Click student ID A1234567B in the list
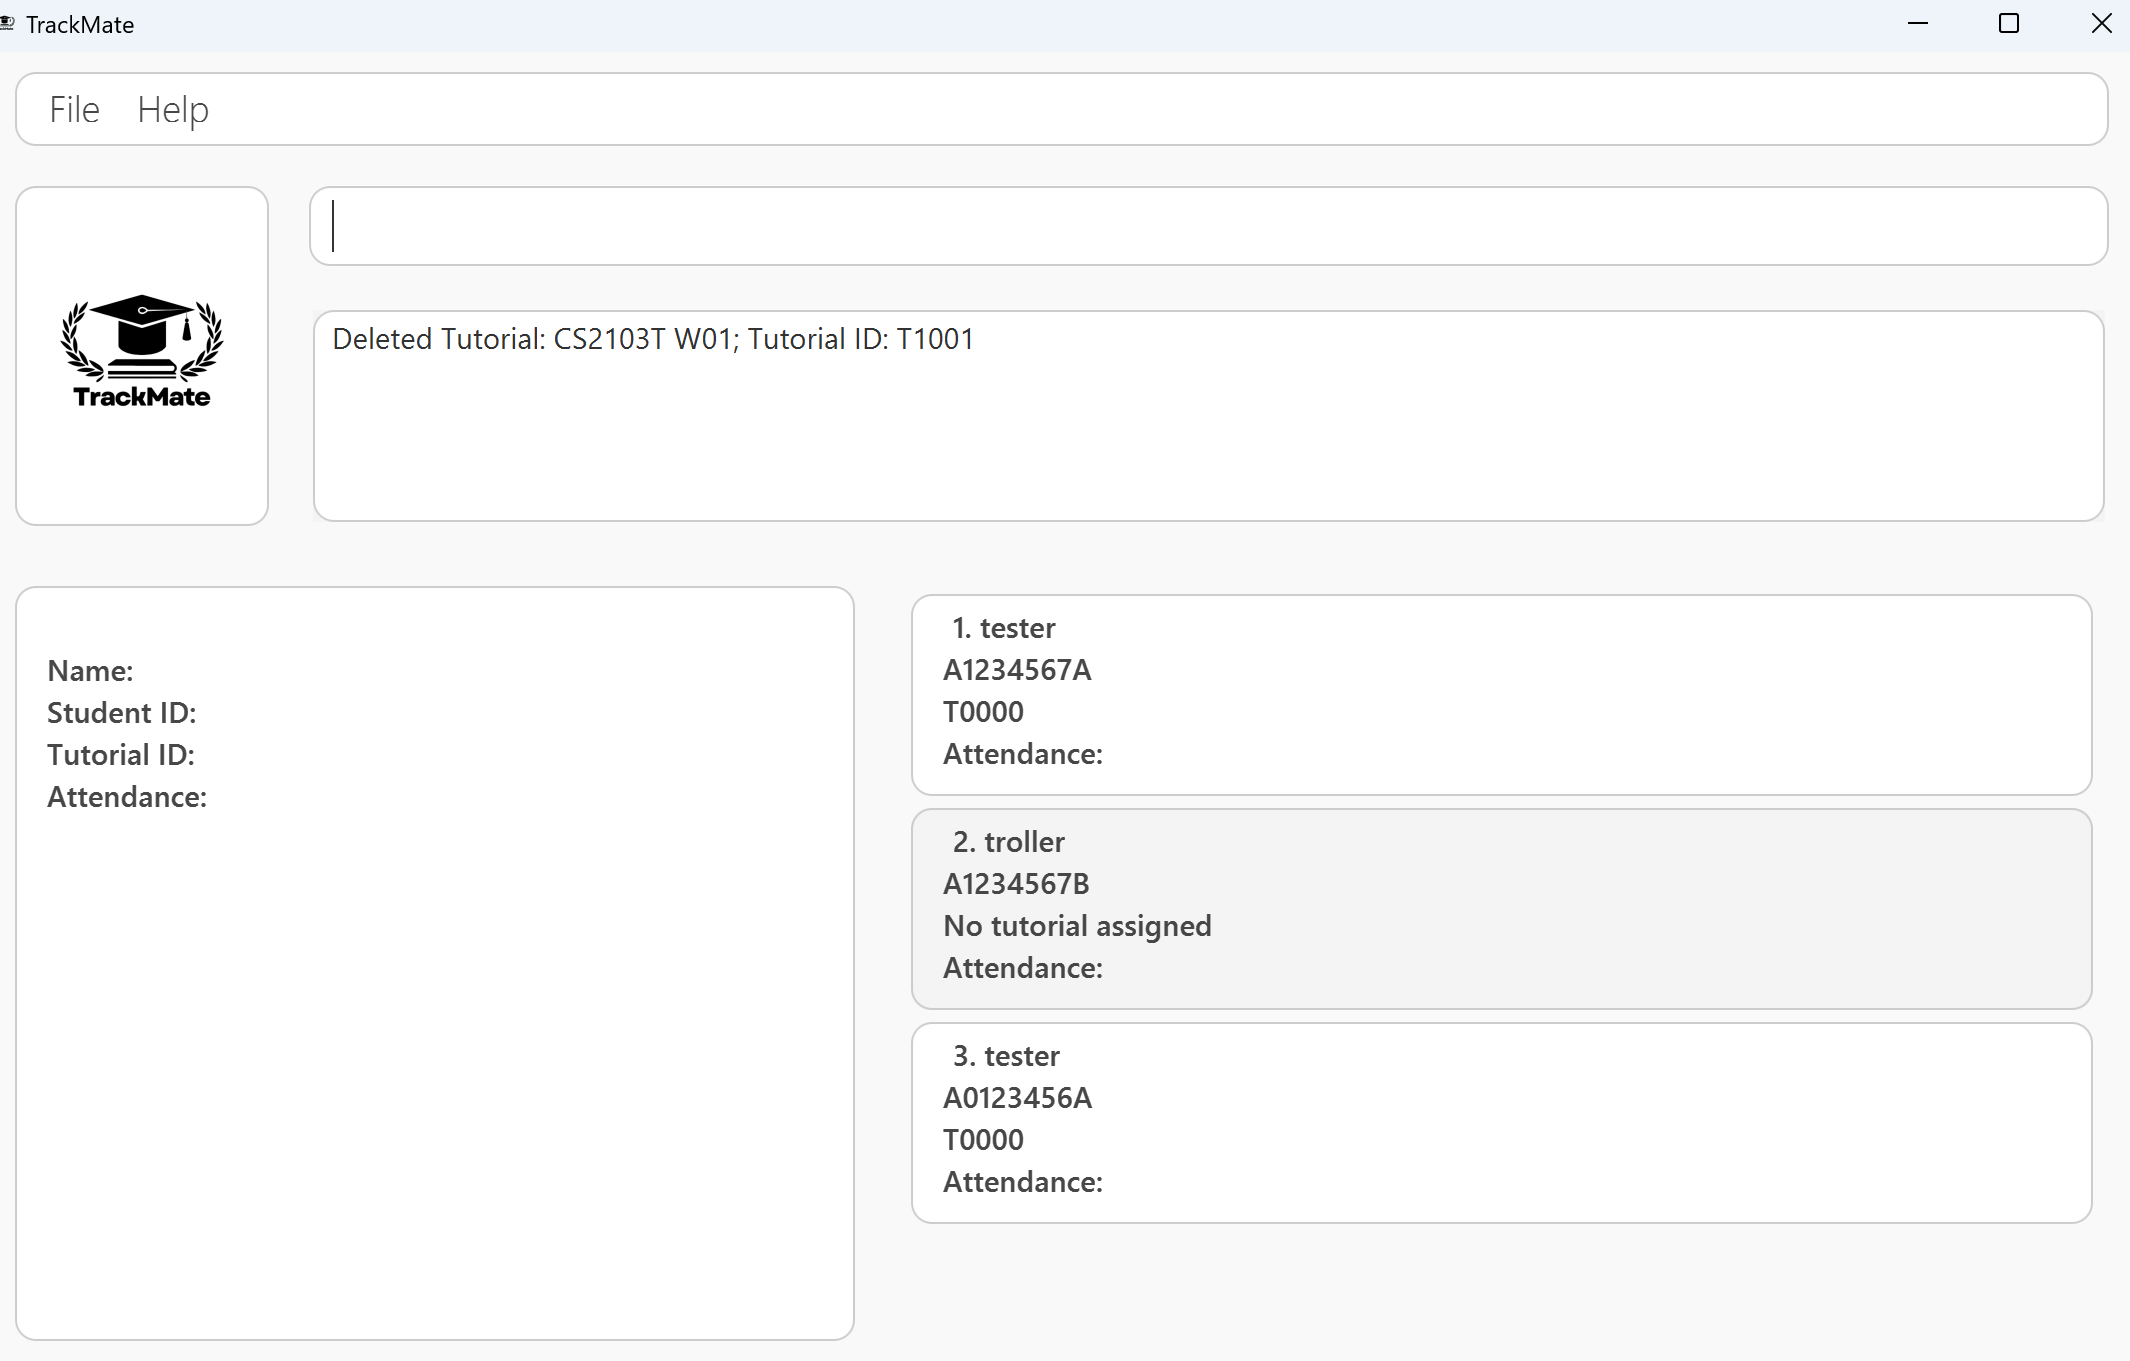The height and width of the screenshot is (1361, 2130). tap(1016, 884)
